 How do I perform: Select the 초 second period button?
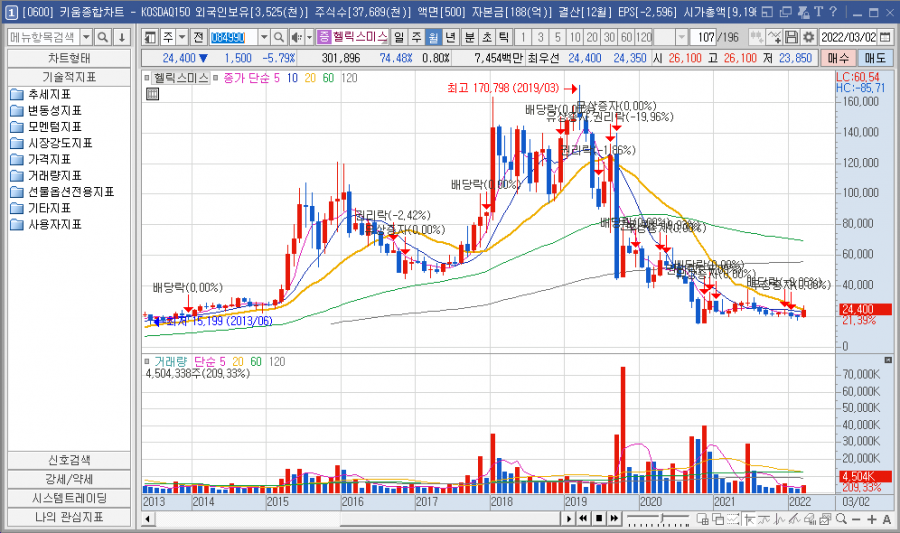click(487, 37)
